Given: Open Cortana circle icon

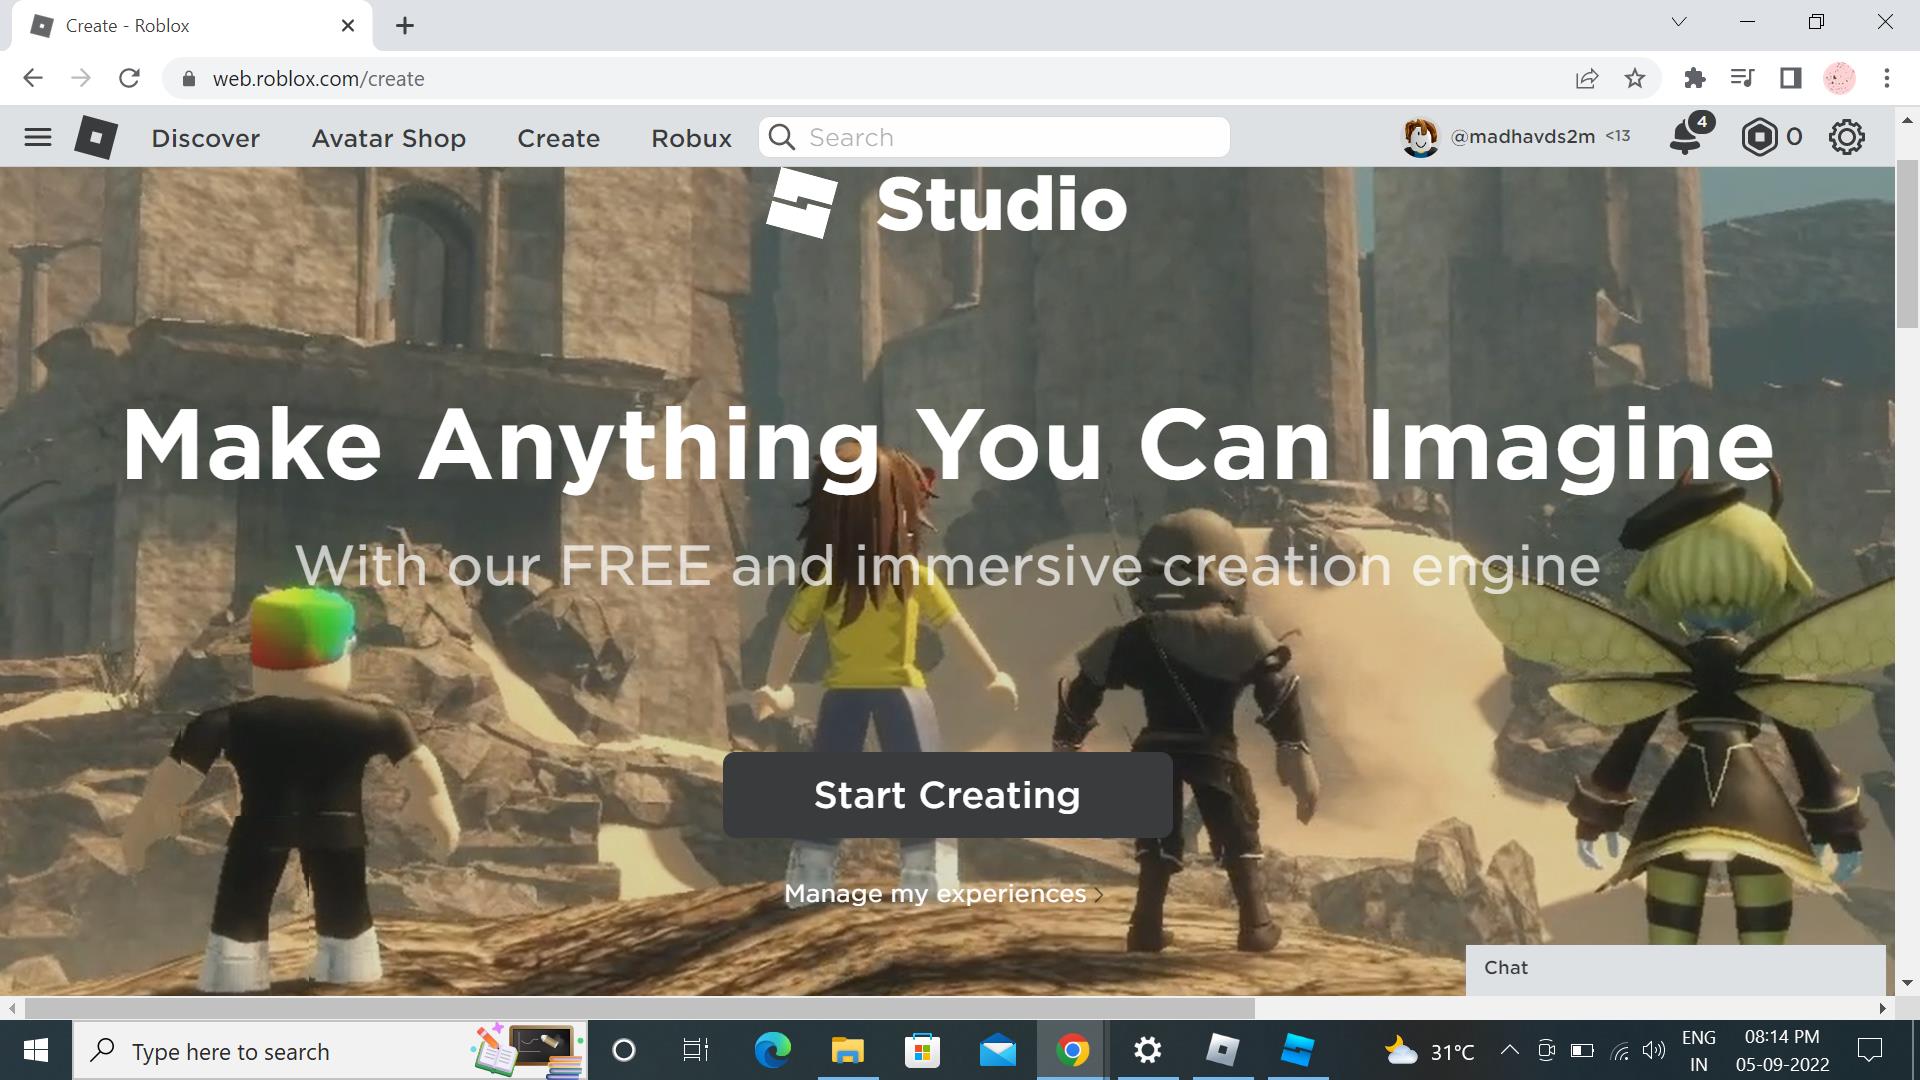Looking at the screenshot, I should (x=623, y=1051).
